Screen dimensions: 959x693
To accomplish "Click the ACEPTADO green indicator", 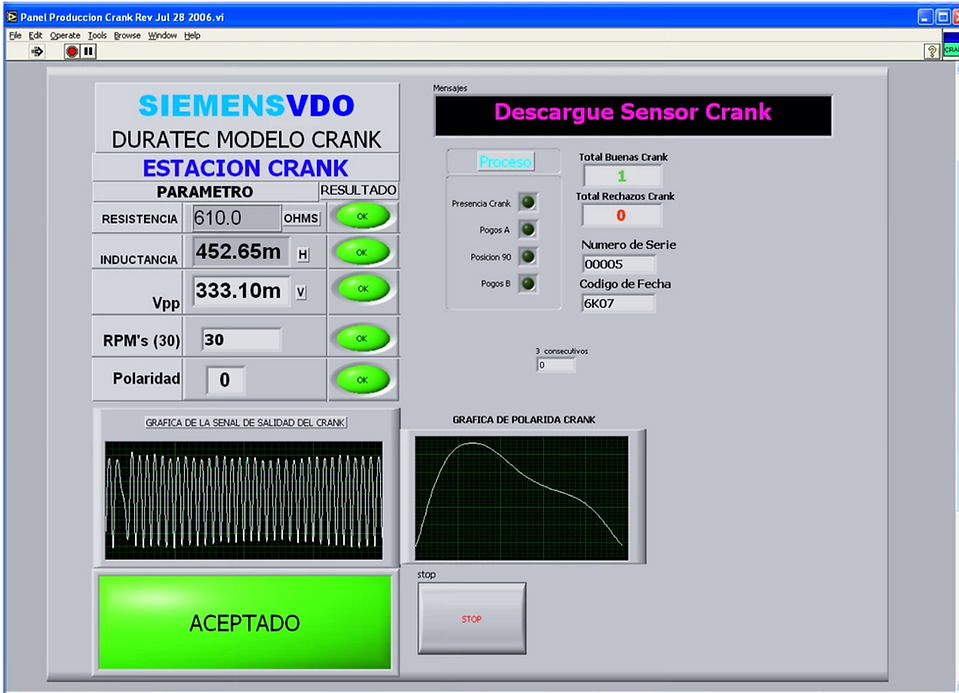I will click(x=245, y=622).
